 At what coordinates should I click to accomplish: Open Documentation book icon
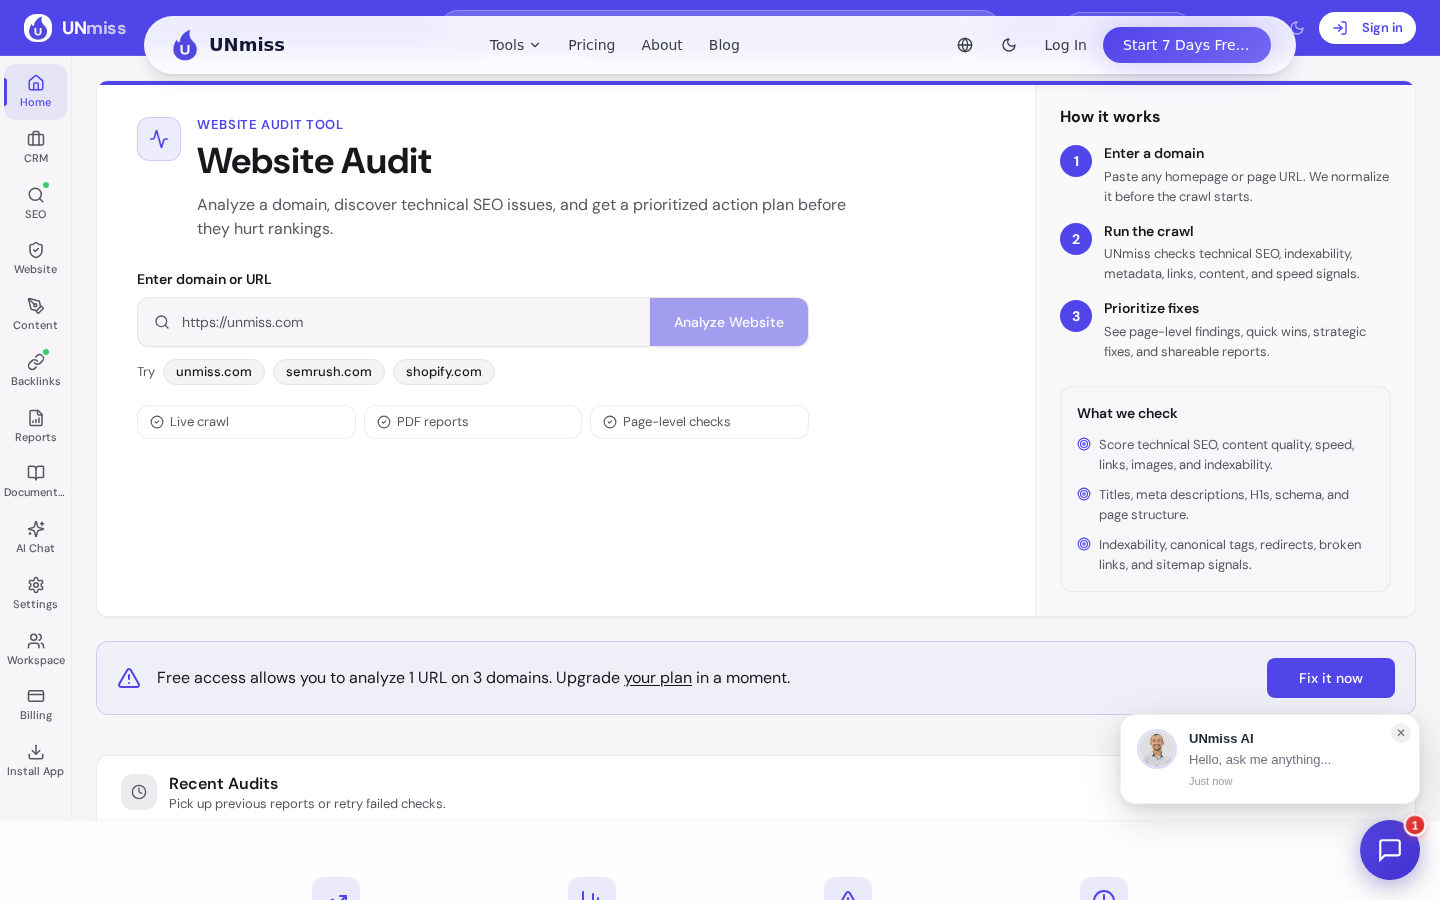[x=36, y=481]
